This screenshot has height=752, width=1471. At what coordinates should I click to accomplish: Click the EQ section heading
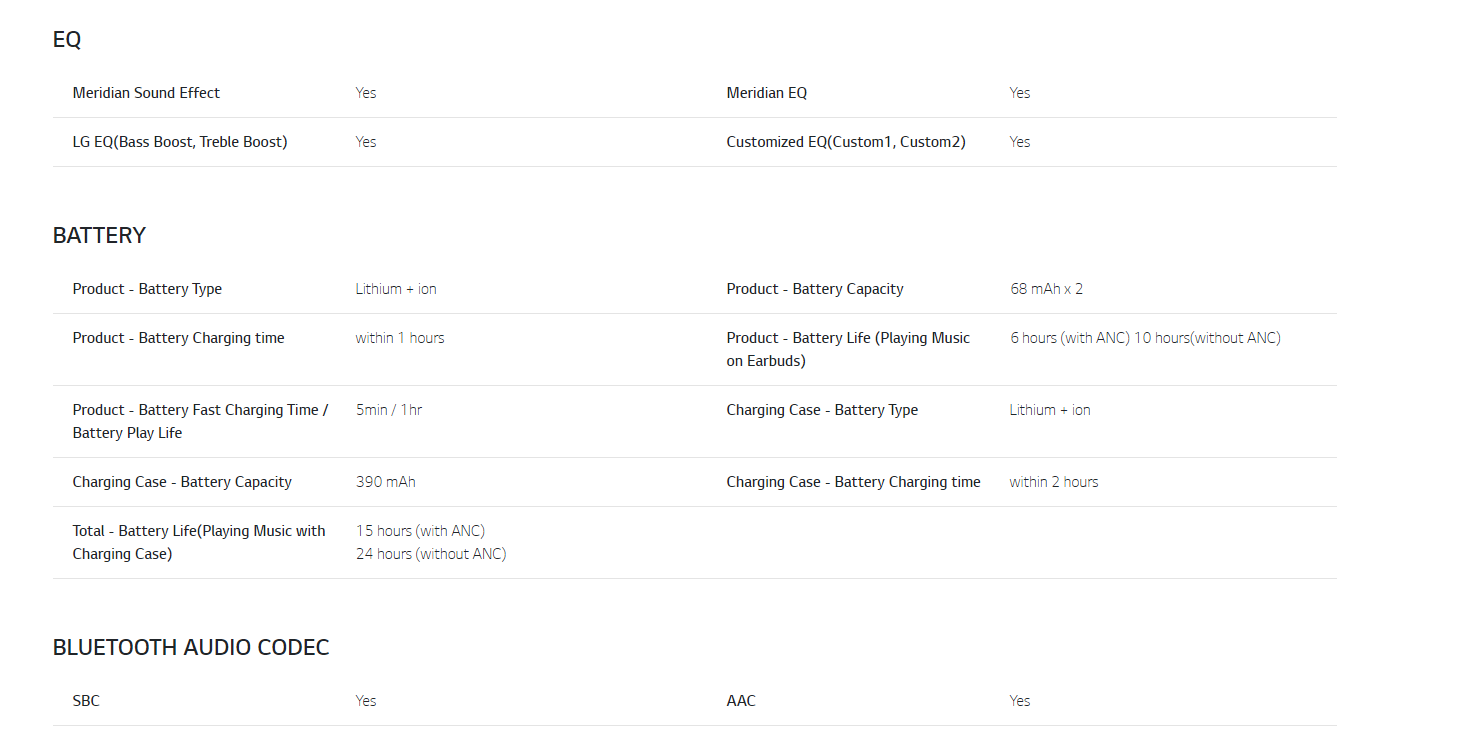pos(67,40)
